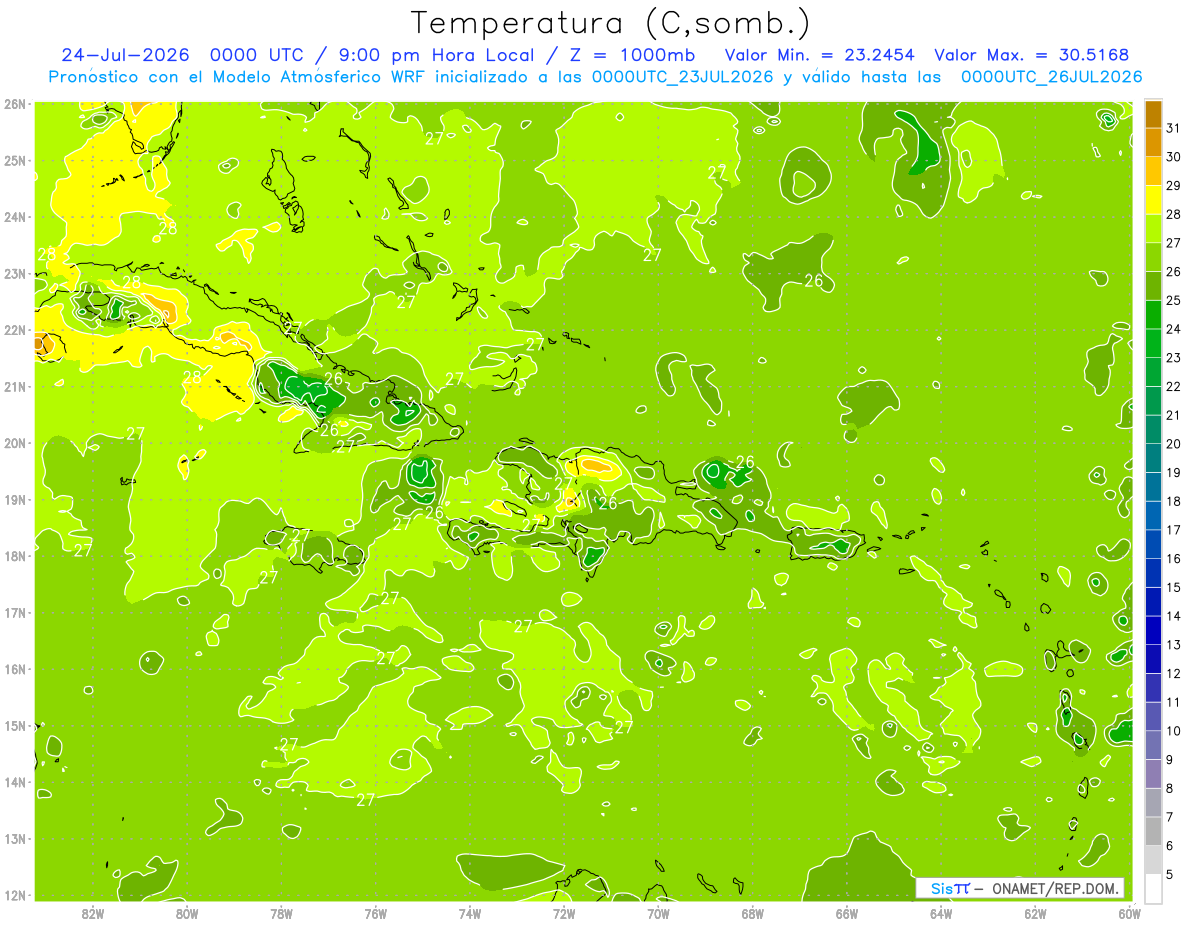Click the "9:00 pm Hora Local" text

436,55
